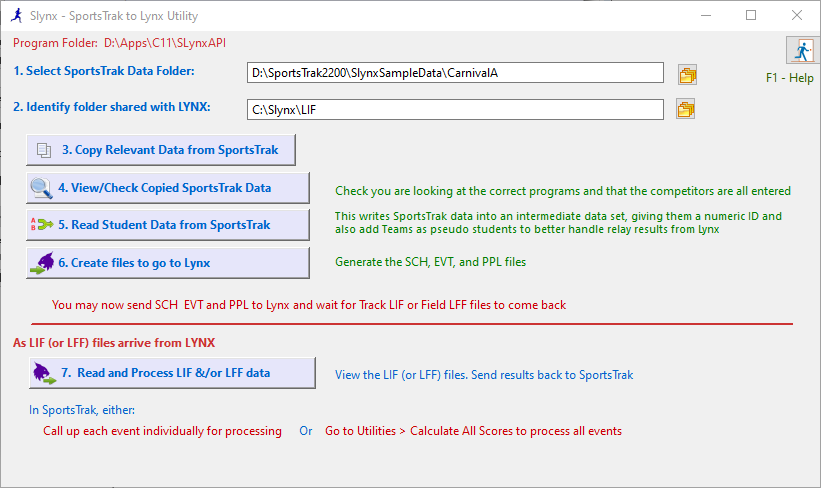Click the exit running-man icon button
821x488 pixels.
point(802,50)
